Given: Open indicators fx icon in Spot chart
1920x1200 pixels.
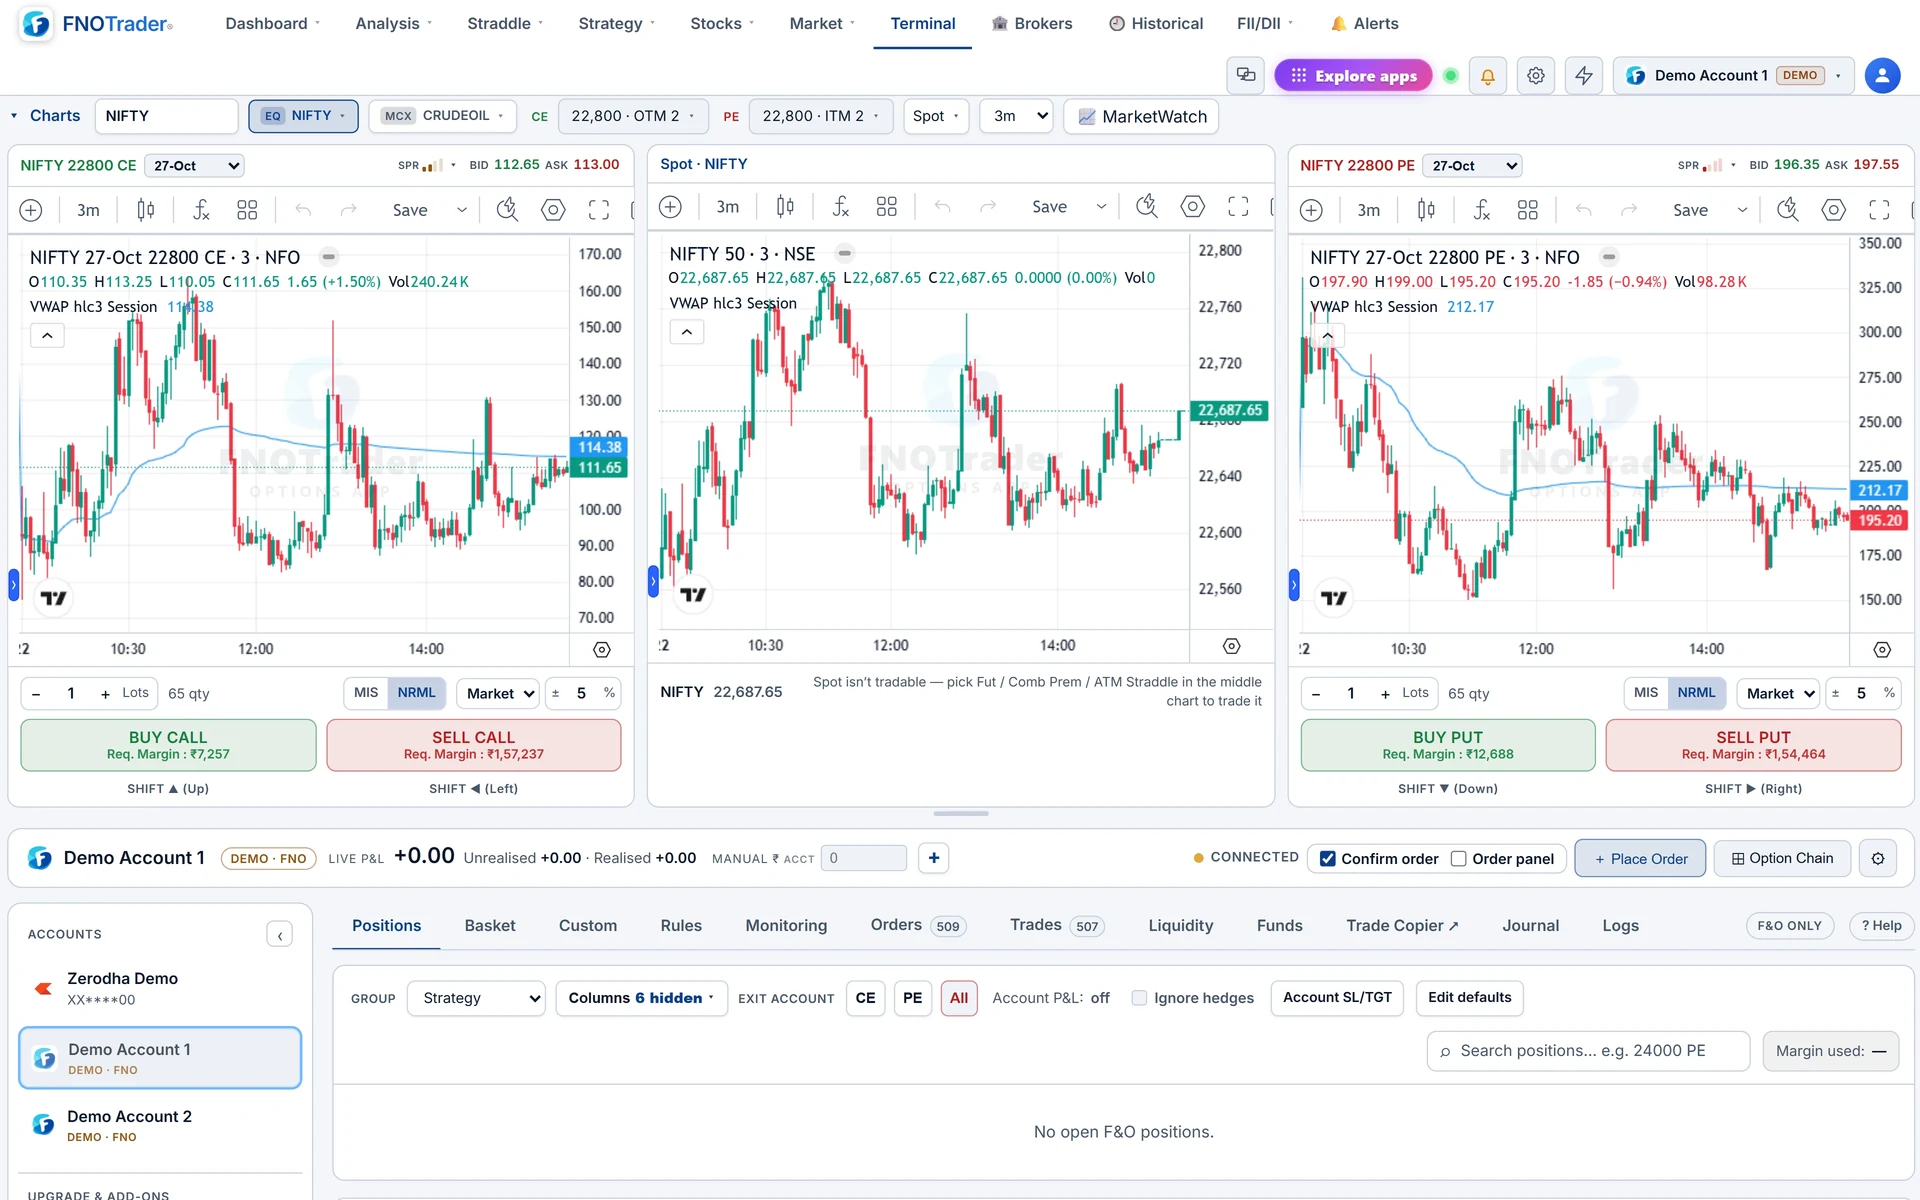Looking at the screenshot, I should (x=841, y=207).
